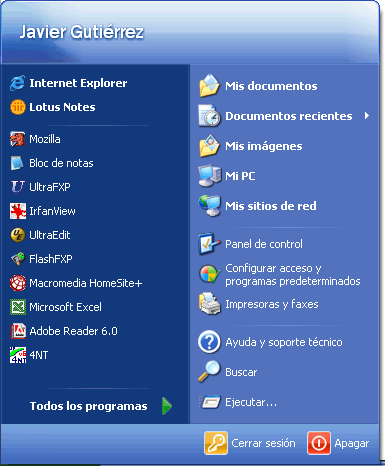Click the IrfanView red icon
Viewport: 385px width, 466px height.
click(18, 211)
